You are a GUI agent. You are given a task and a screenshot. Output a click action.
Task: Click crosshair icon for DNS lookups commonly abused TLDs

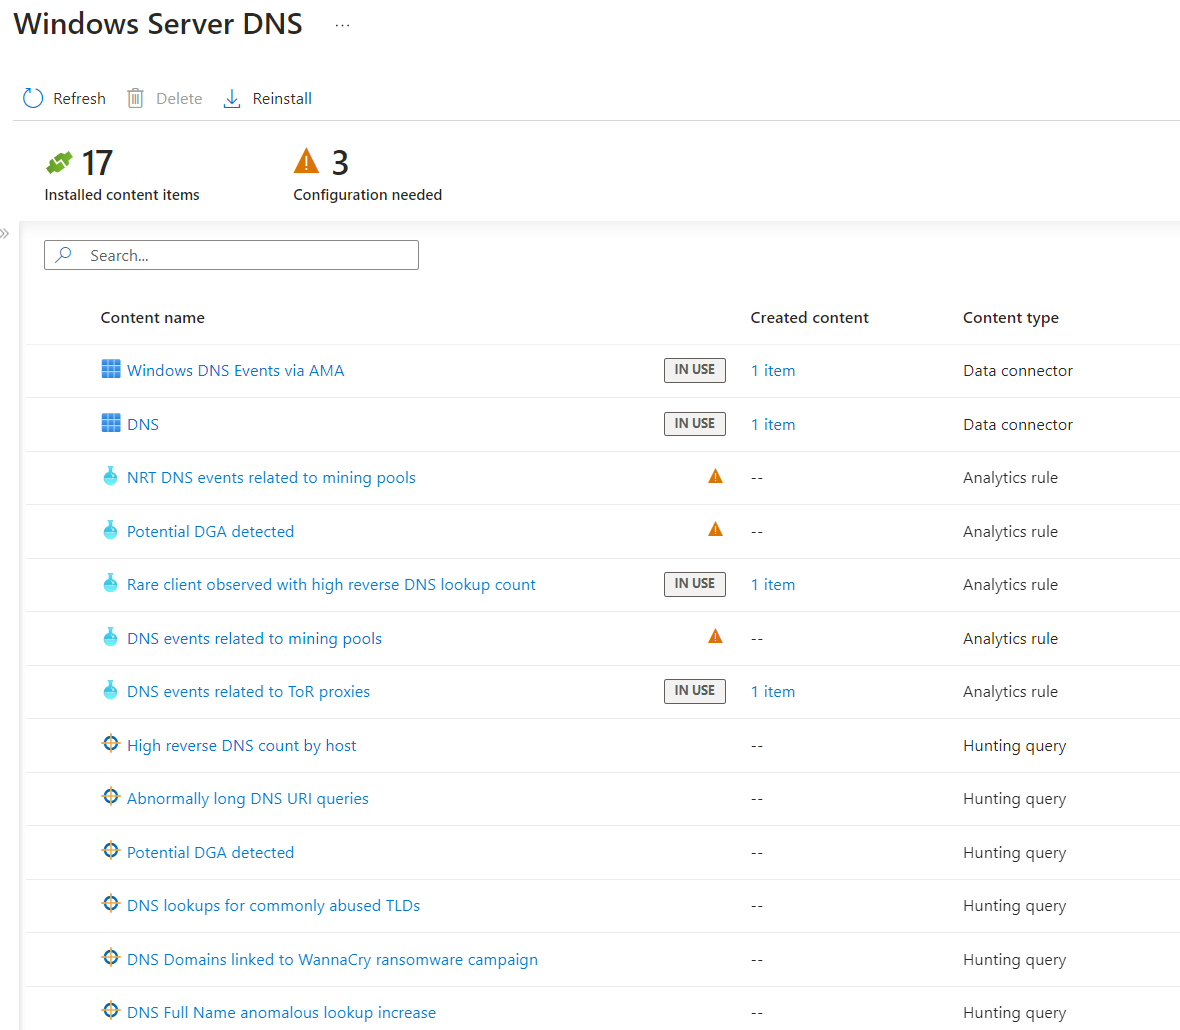(111, 904)
